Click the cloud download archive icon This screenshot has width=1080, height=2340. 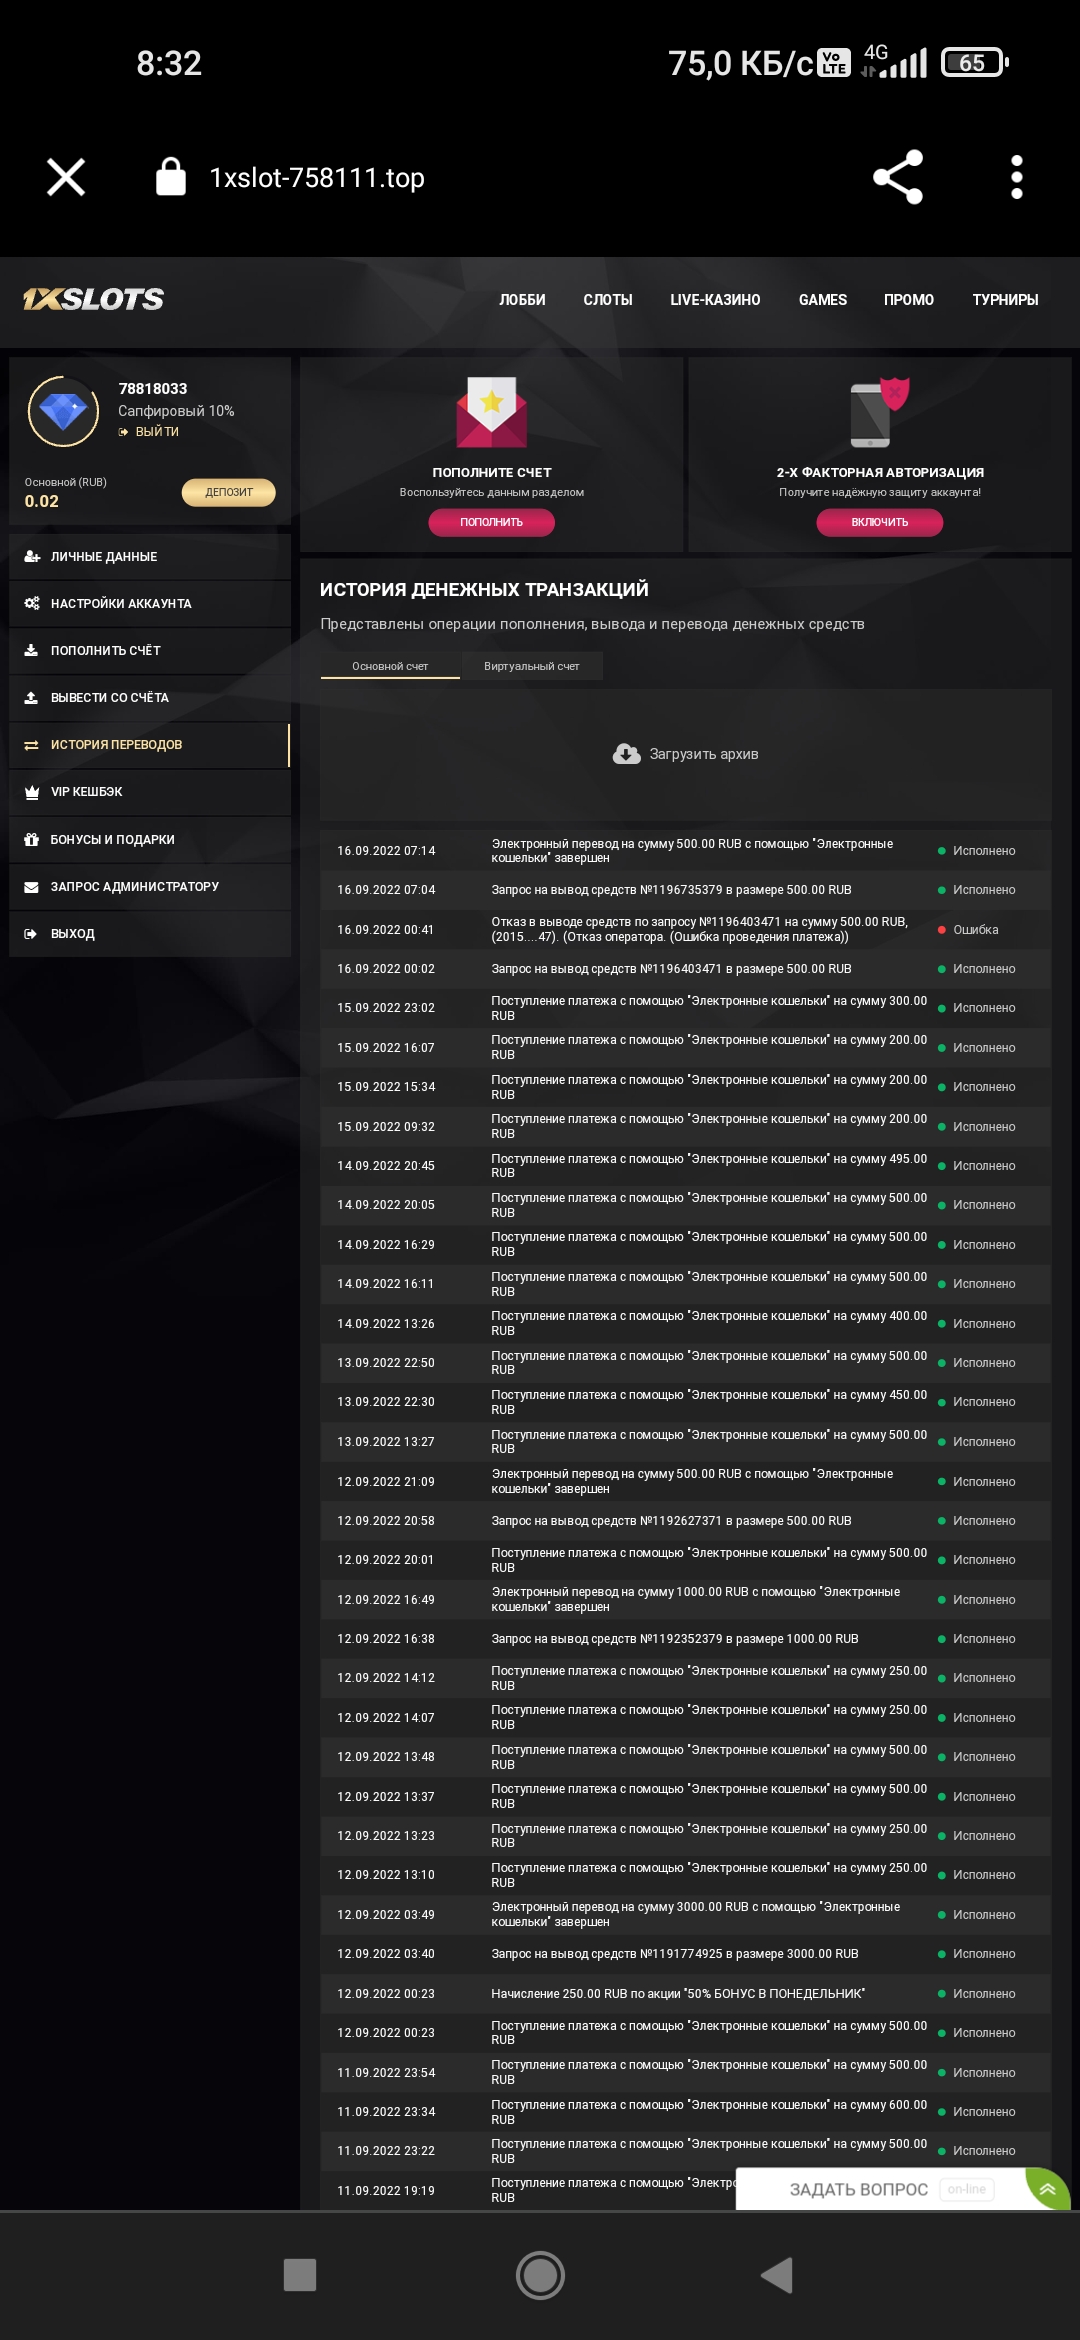click(626, 754)
